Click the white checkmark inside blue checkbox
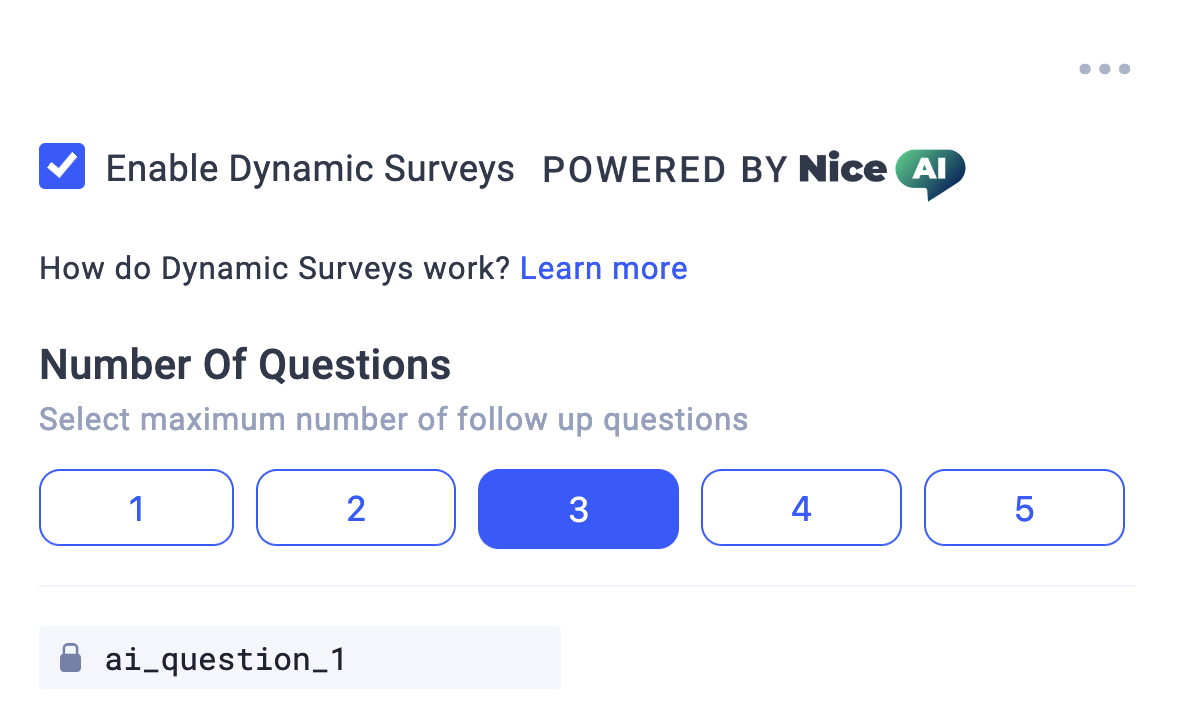The height and width of the screenshot is (714, 1180). pos(62,166)
